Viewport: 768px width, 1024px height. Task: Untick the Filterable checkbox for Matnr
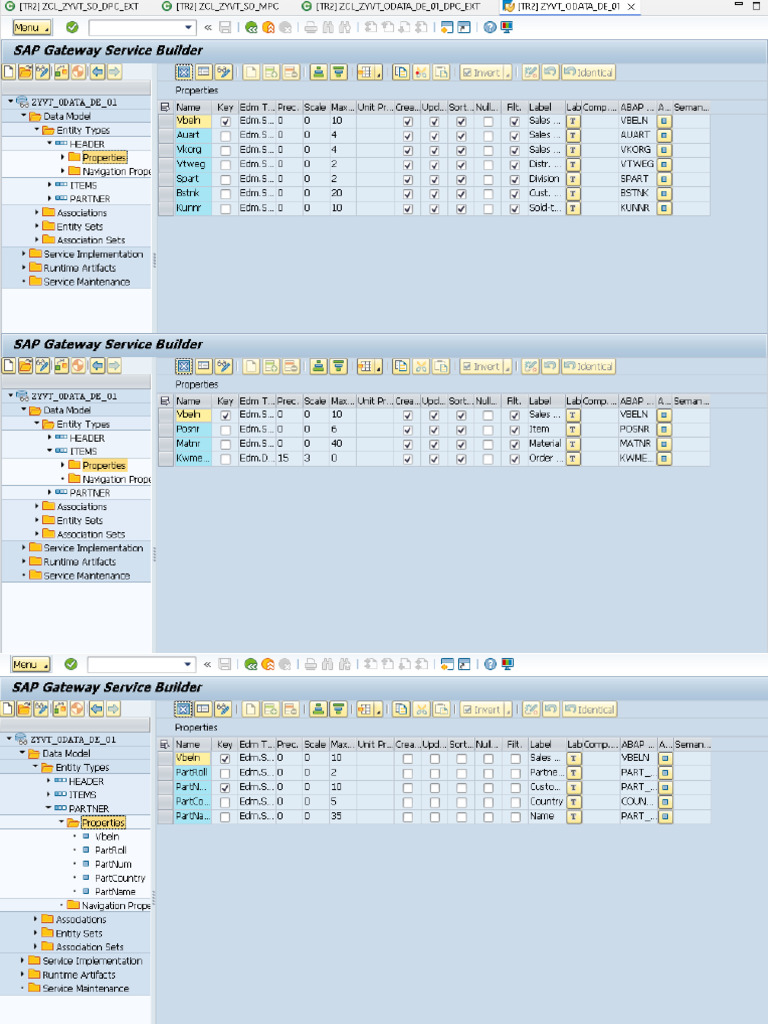(515, 445)
